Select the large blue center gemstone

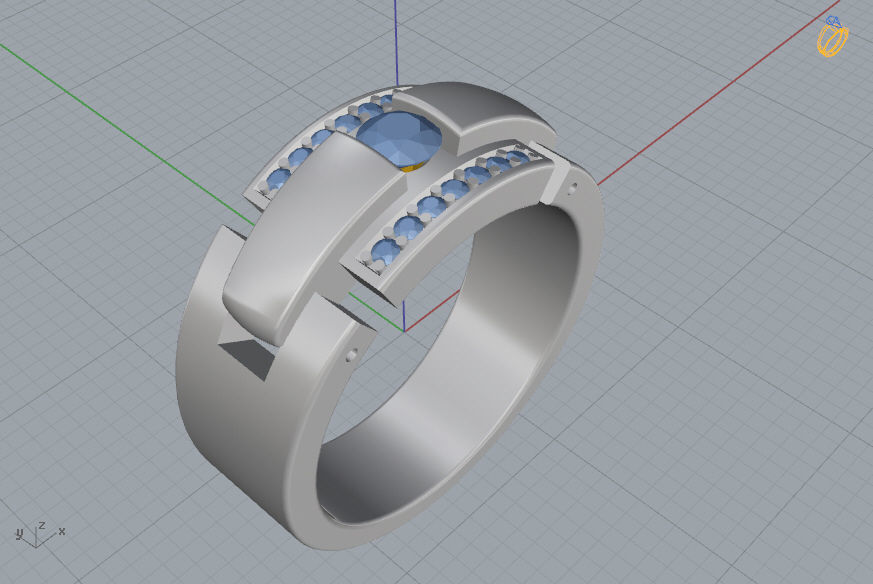point(399,139)
